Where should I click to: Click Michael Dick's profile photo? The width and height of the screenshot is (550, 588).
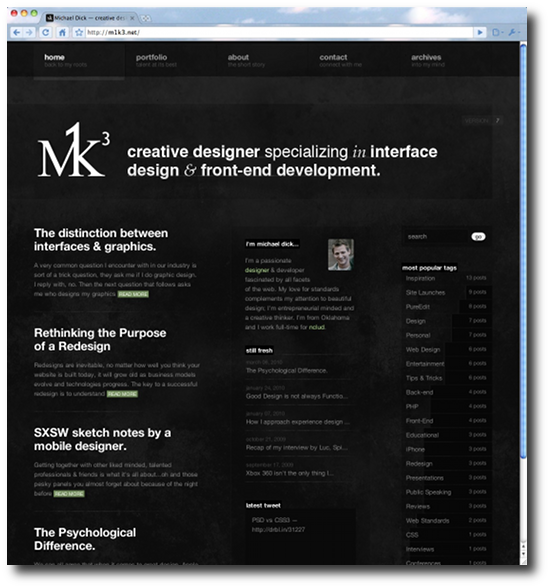tap(341, 255)
